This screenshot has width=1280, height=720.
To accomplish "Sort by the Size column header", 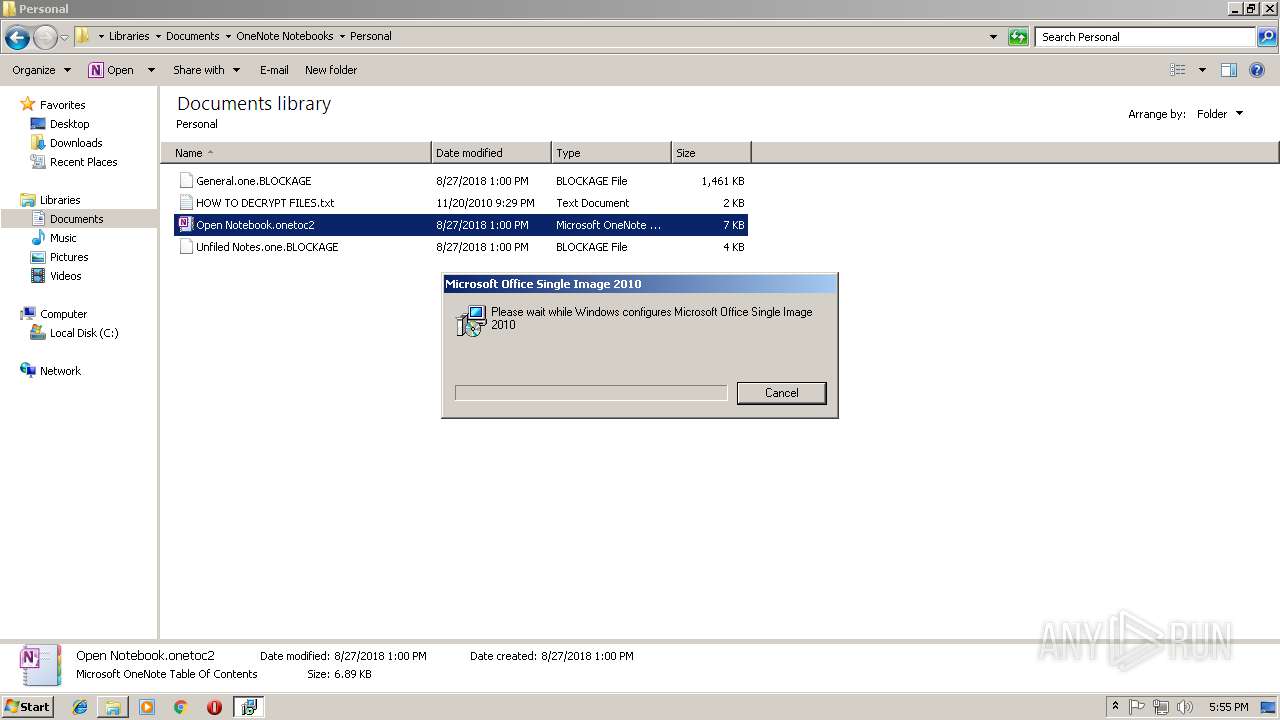I will tap(711, 153).
